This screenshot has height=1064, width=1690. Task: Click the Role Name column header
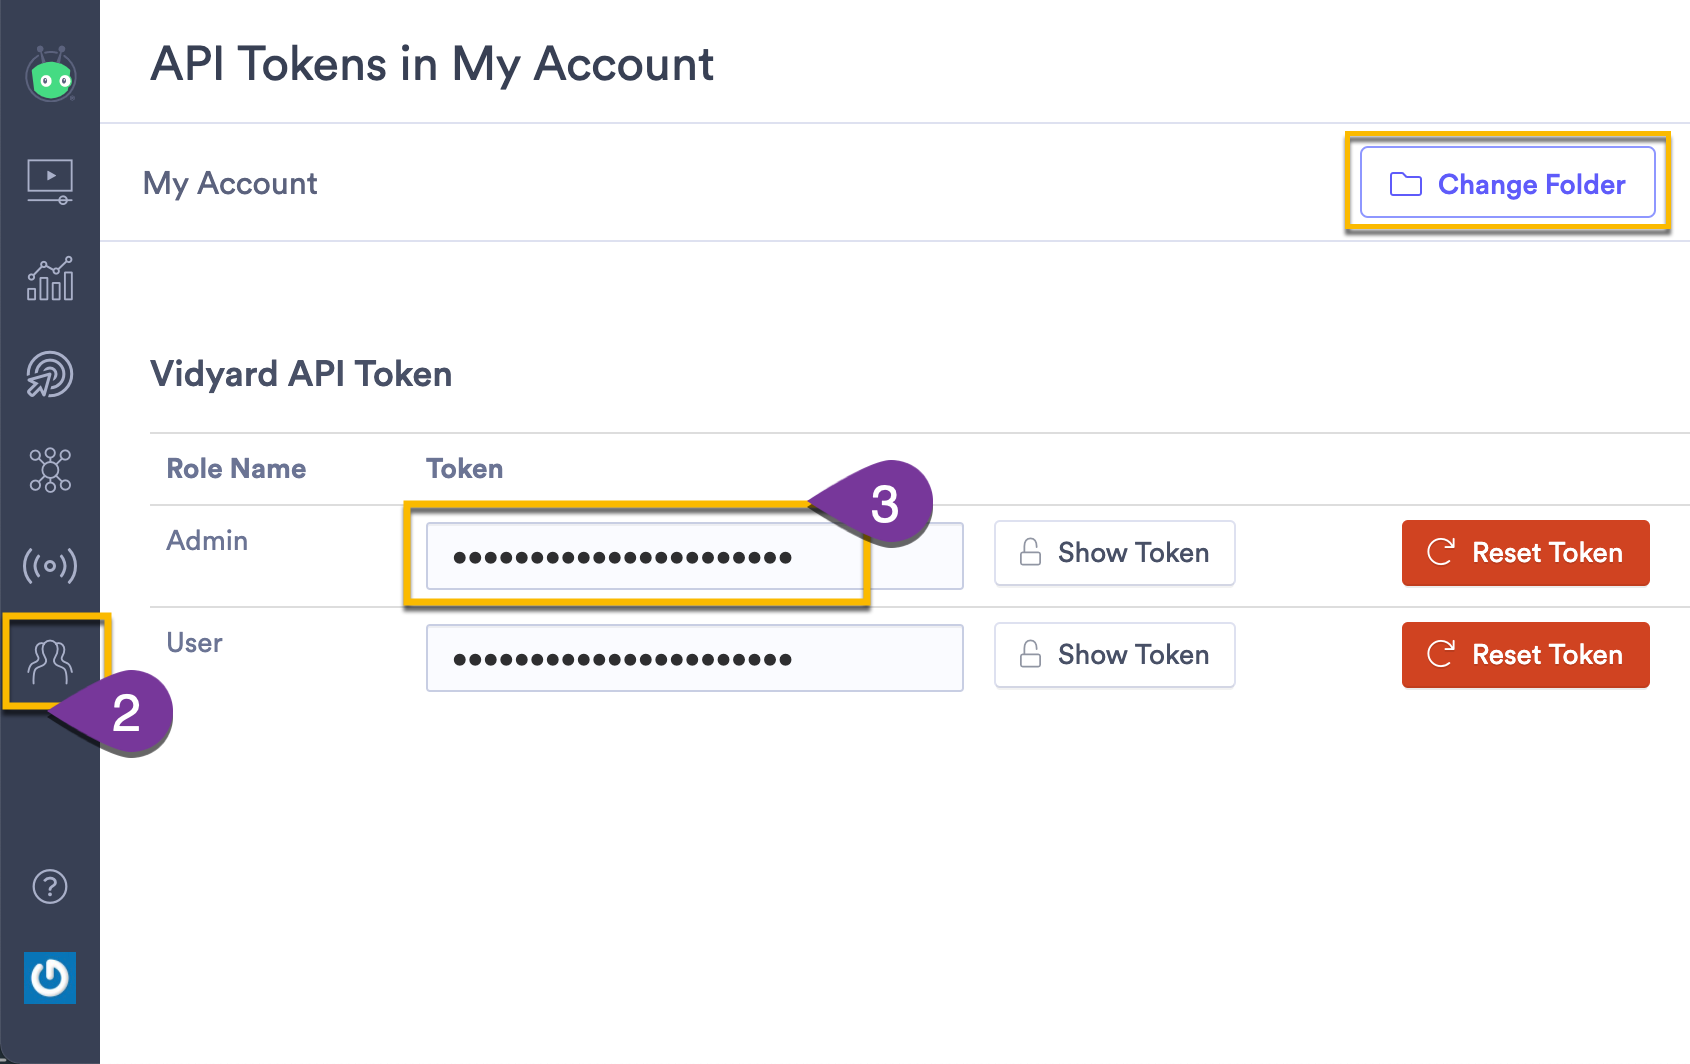236,469
